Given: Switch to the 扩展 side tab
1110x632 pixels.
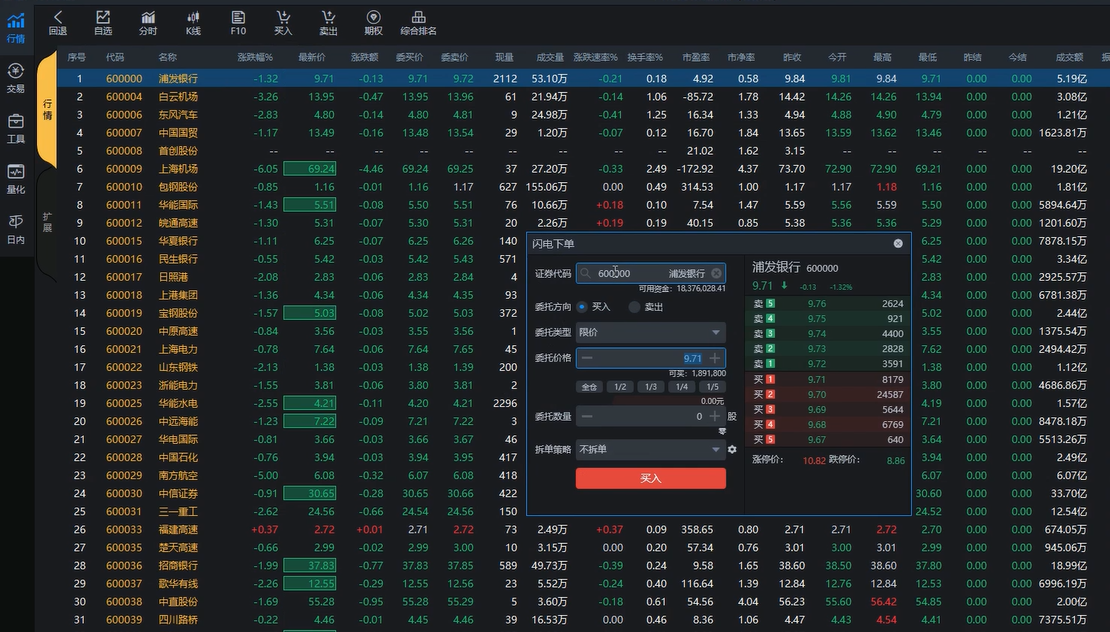Looking at the screenshot, I should [46, 222].
